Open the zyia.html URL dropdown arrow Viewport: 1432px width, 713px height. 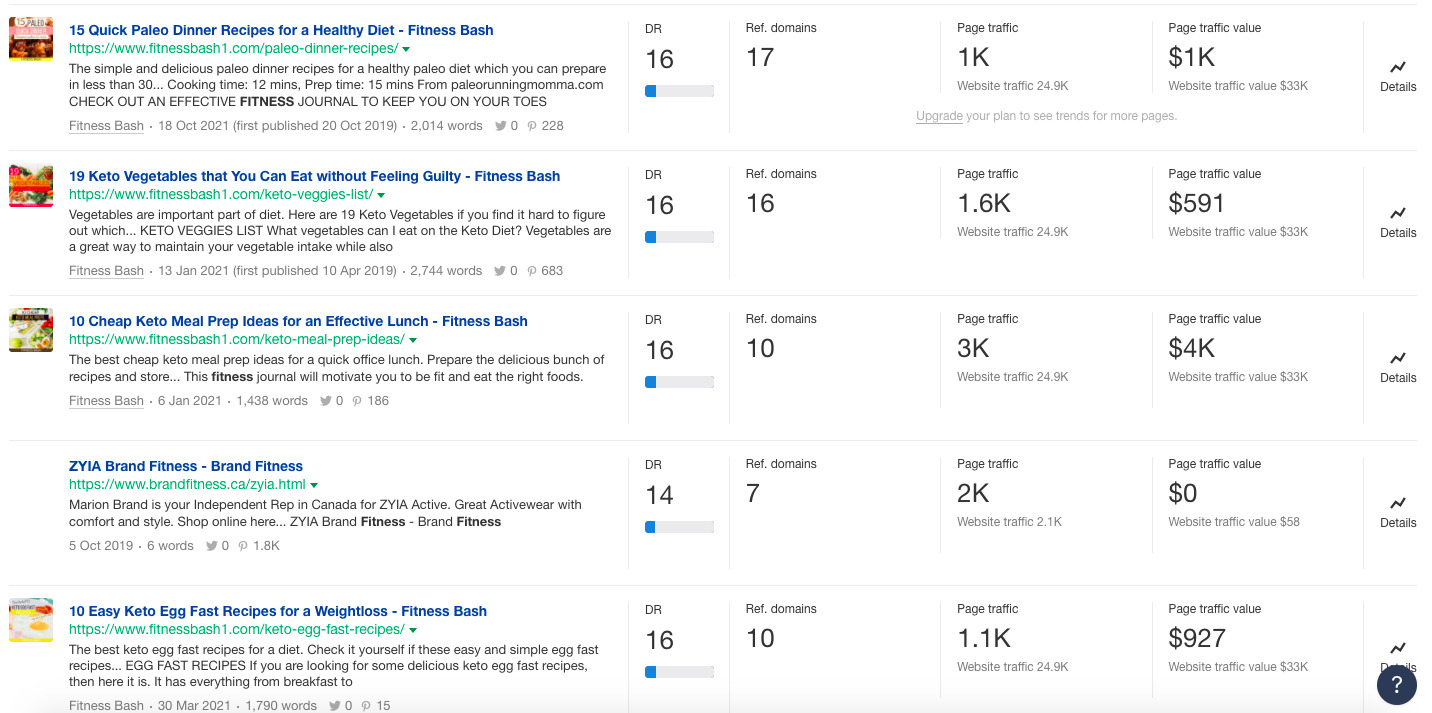pyautogui.click(x=314, y=483)
